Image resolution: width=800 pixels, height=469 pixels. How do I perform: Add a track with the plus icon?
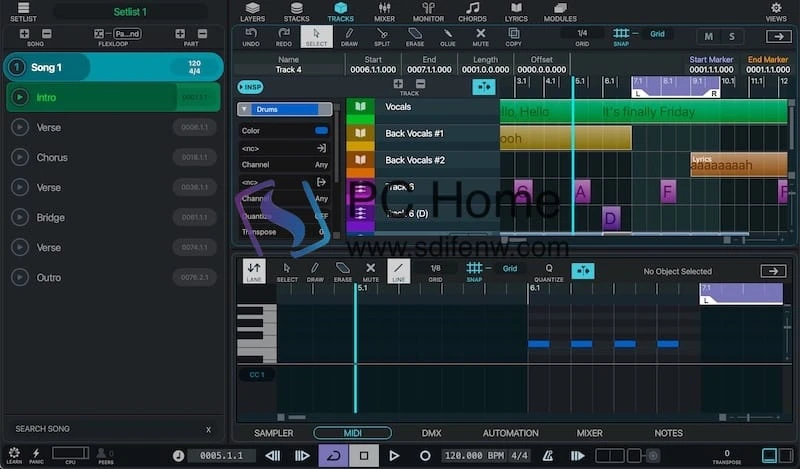398,84
